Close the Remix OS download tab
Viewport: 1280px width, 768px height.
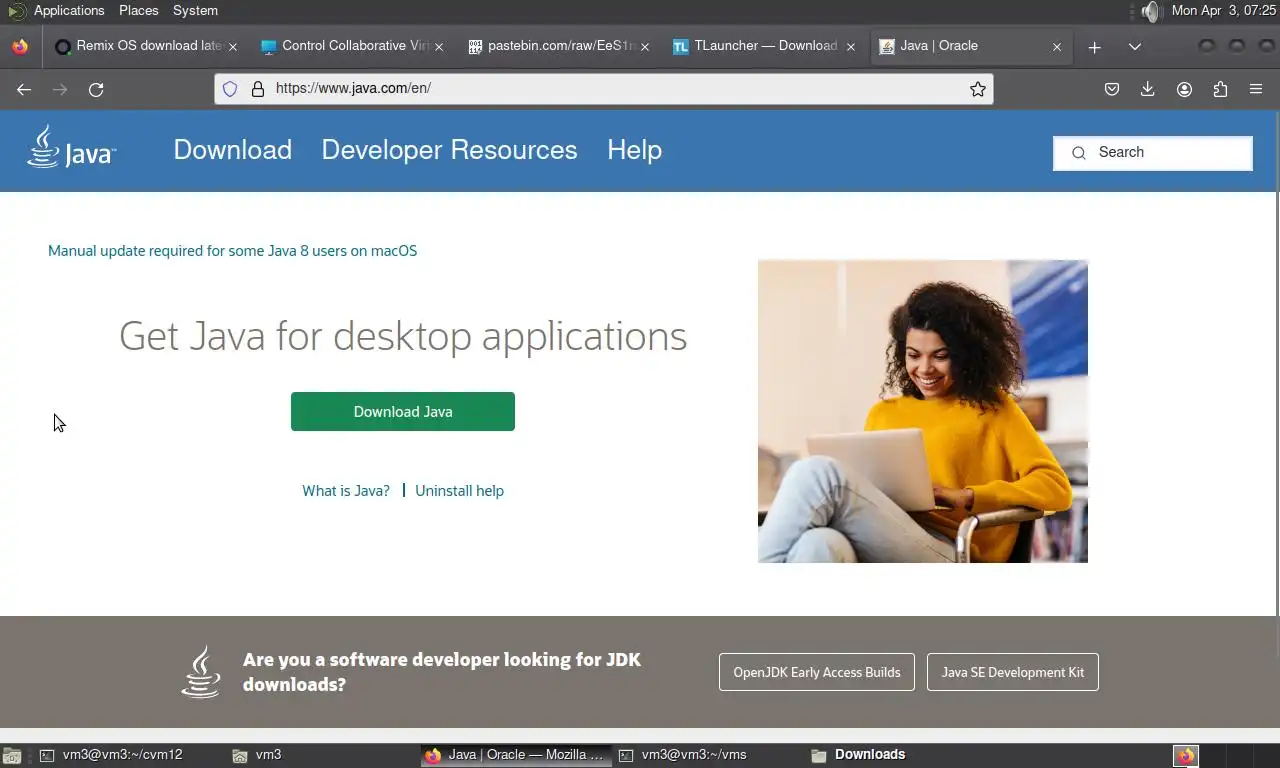coord(233,47)
